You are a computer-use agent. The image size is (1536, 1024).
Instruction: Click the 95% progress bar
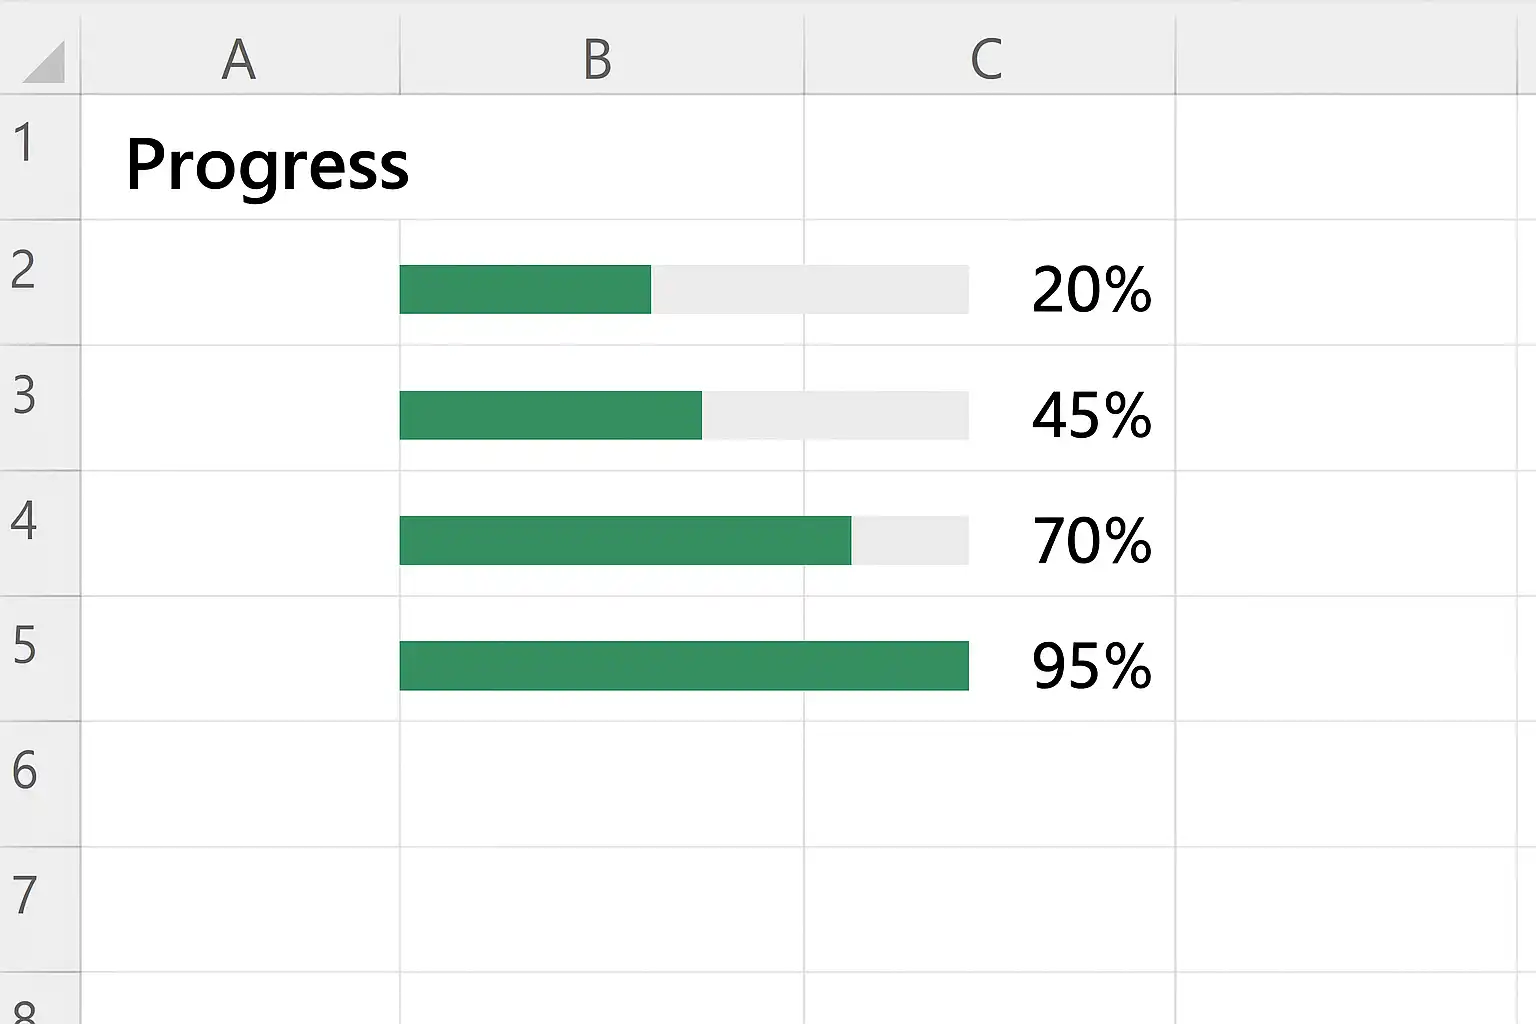684,666
